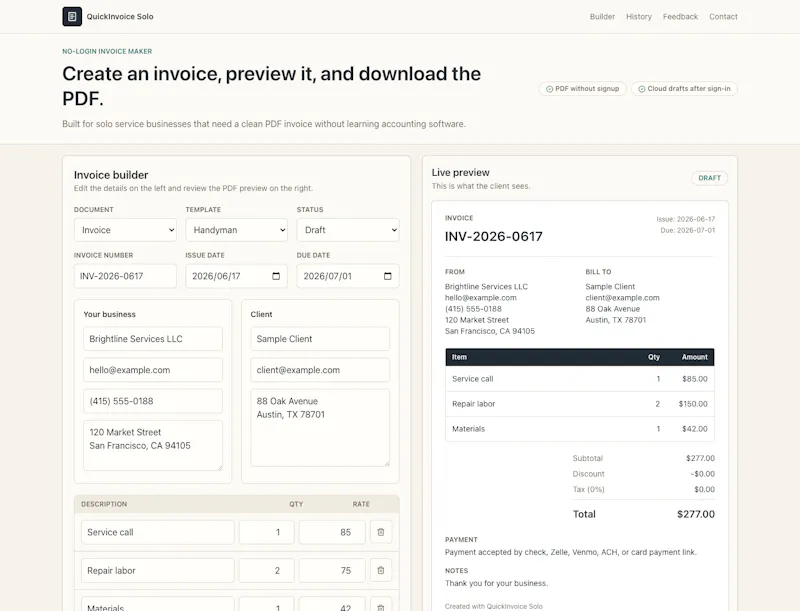This screenshot has height=611, width=800.
Task: Click the Service call row in preview table
Action: pos(580,379)
